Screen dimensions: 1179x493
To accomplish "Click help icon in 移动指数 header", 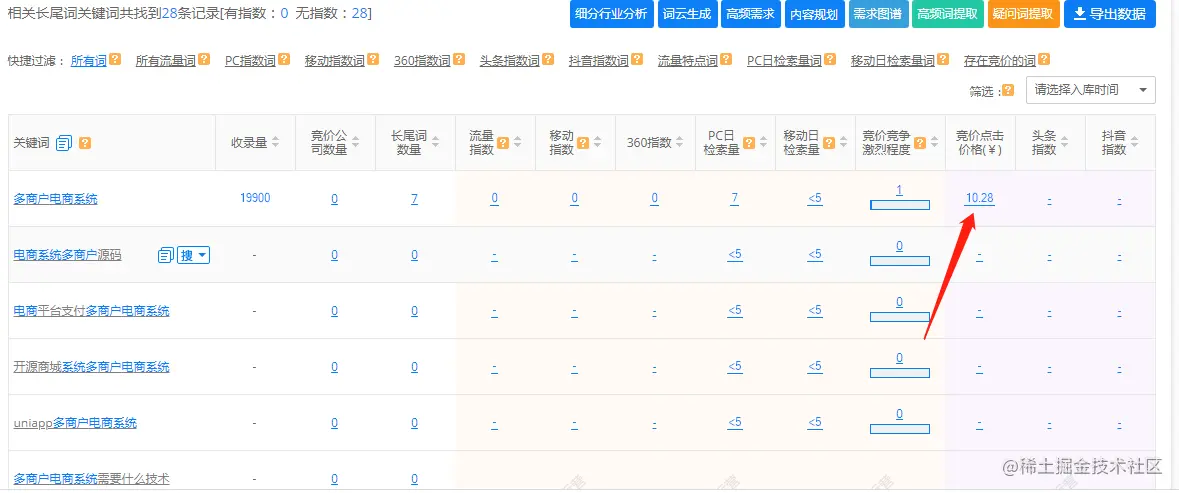I will (x=583, y=143).
